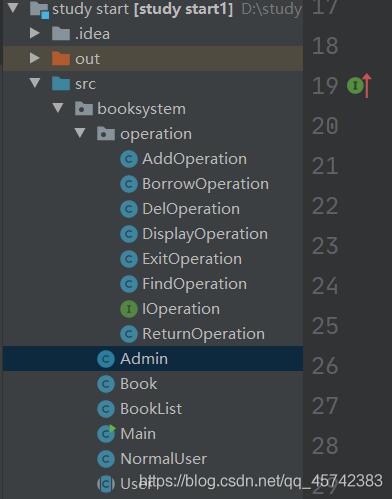
Task: Click the green implemented-interface gutter icon at line 19
Action: (x=355, y=86)
